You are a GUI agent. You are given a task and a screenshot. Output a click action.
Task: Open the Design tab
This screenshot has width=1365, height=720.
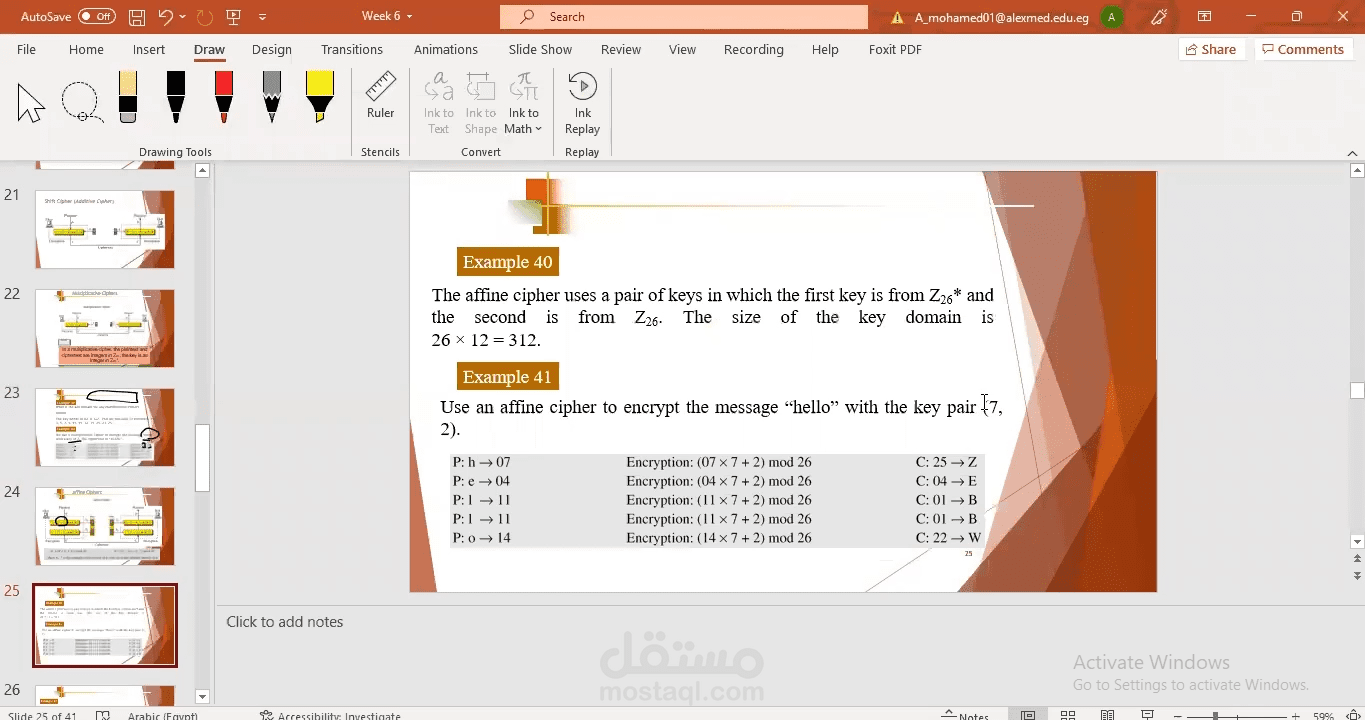click(272, 49)
